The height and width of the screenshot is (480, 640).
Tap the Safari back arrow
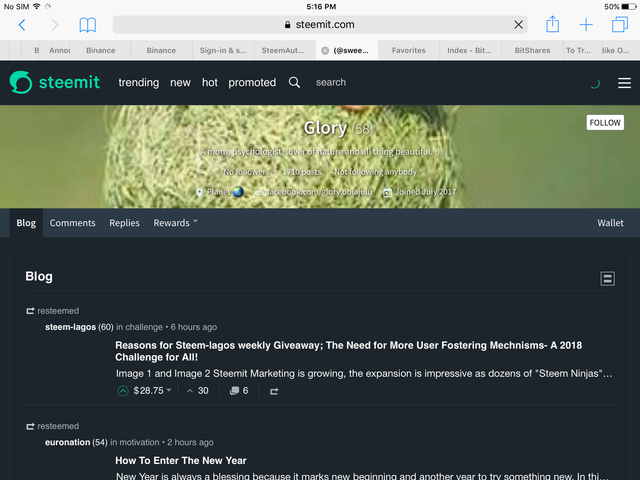point(22,25)
